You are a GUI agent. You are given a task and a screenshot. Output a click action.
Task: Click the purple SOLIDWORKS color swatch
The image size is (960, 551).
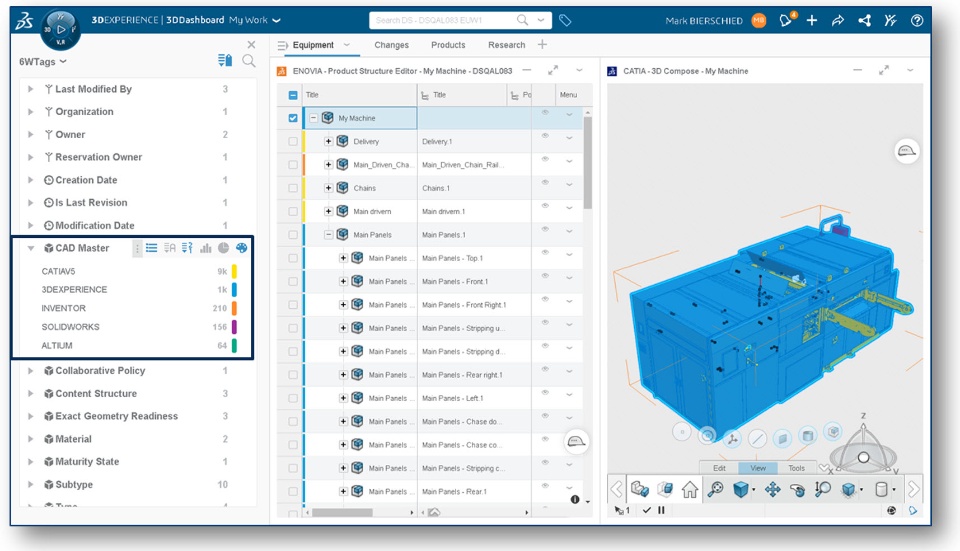coord(234,327)
